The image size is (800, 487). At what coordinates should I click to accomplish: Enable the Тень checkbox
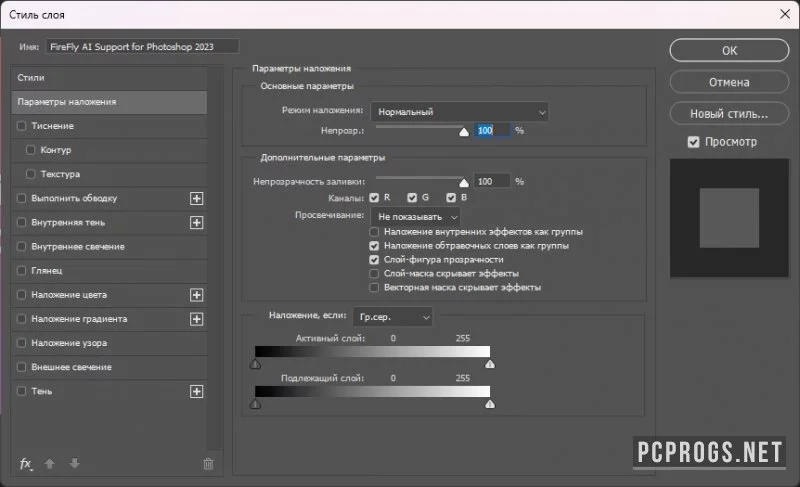(x=21, y=391)
